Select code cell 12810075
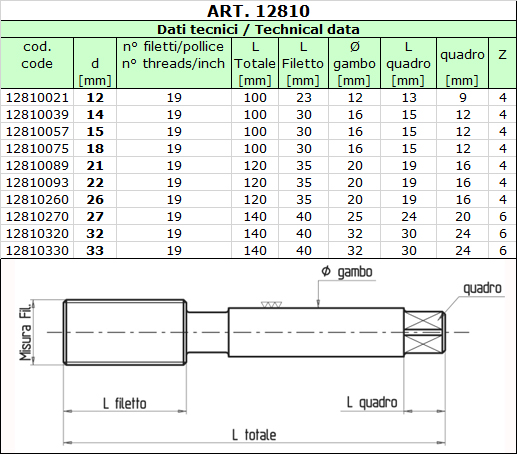 [x=37, y=149]
